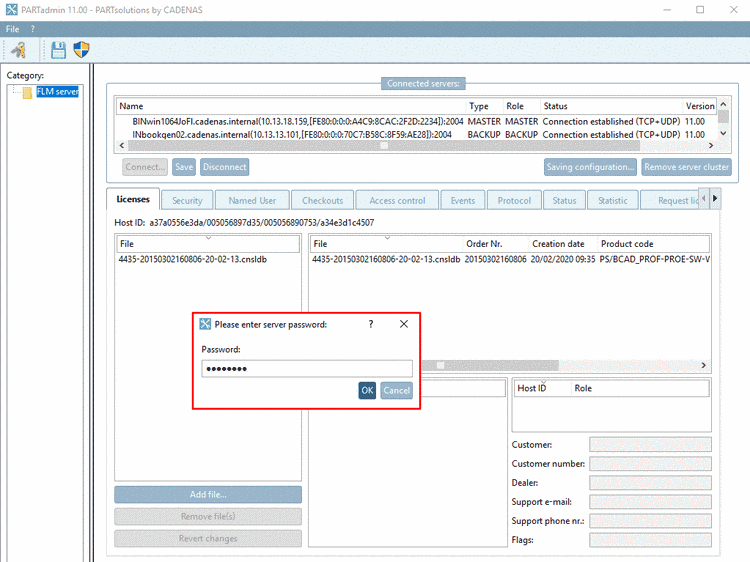
Task: Switch to the Events tab
Action: pos(463,200)
